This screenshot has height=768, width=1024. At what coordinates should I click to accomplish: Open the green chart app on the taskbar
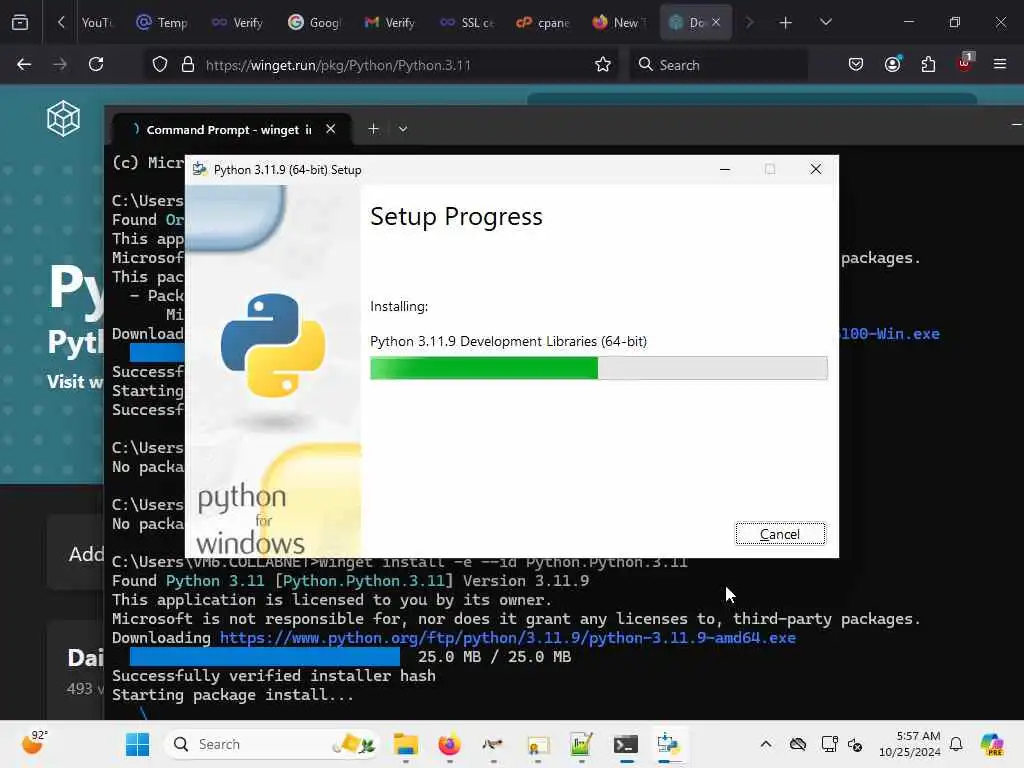coord(581,744)
